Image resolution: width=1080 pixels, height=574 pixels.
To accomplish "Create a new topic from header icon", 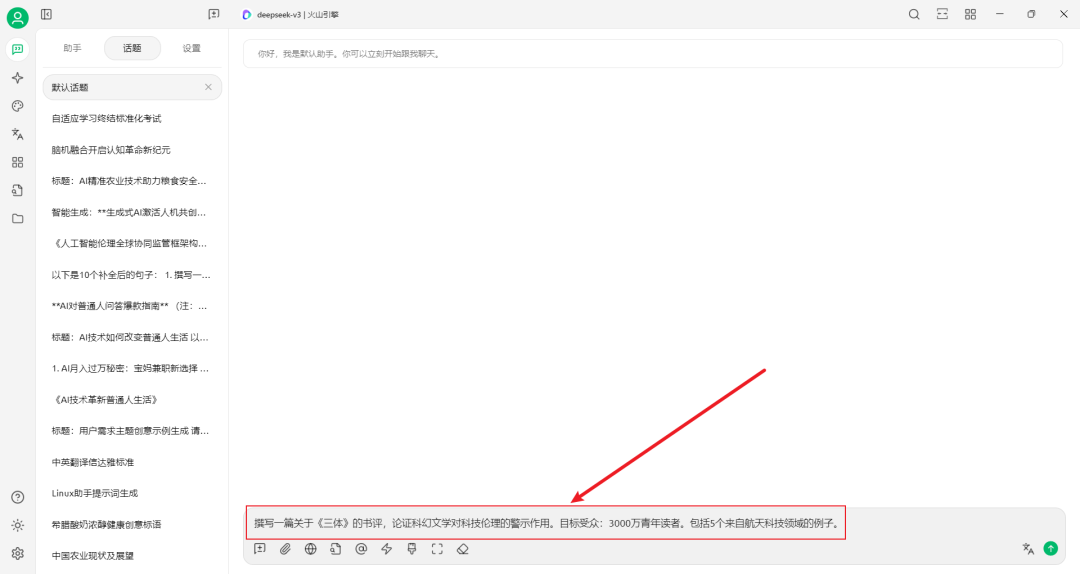I will pyautogui.click(x=214, y=14).
